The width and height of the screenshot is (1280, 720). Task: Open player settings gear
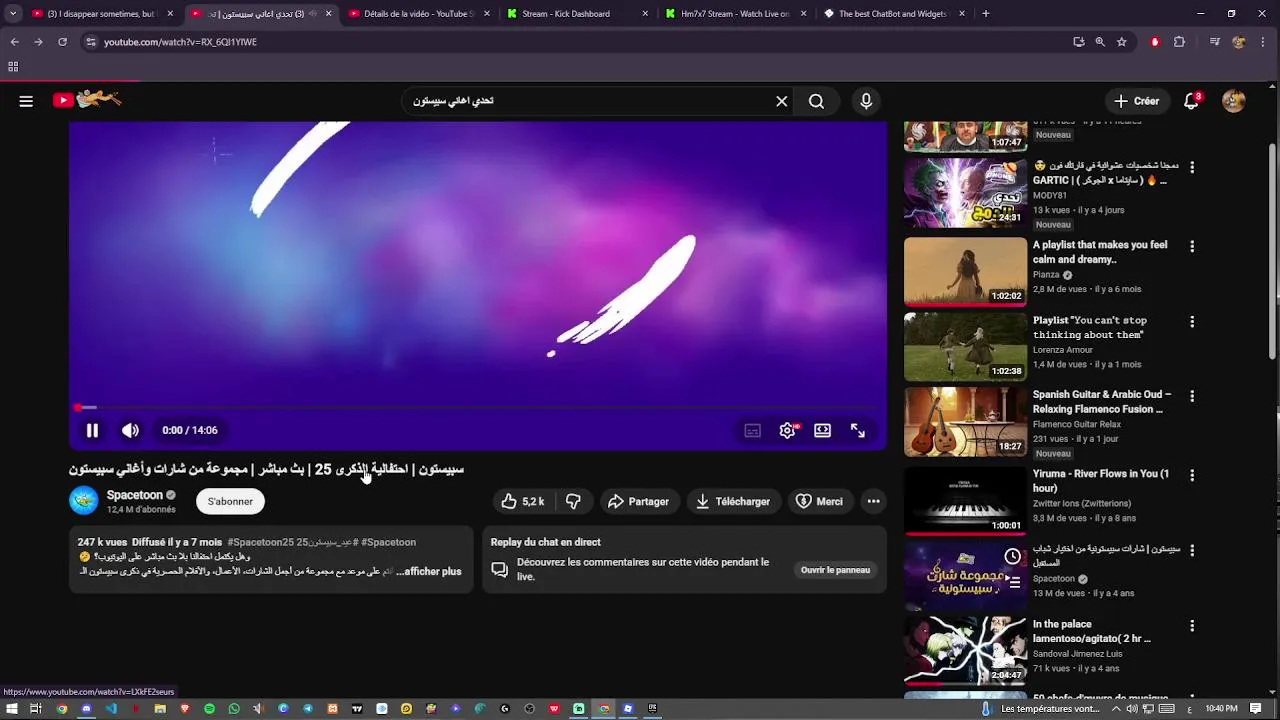(x=788, y=430)
